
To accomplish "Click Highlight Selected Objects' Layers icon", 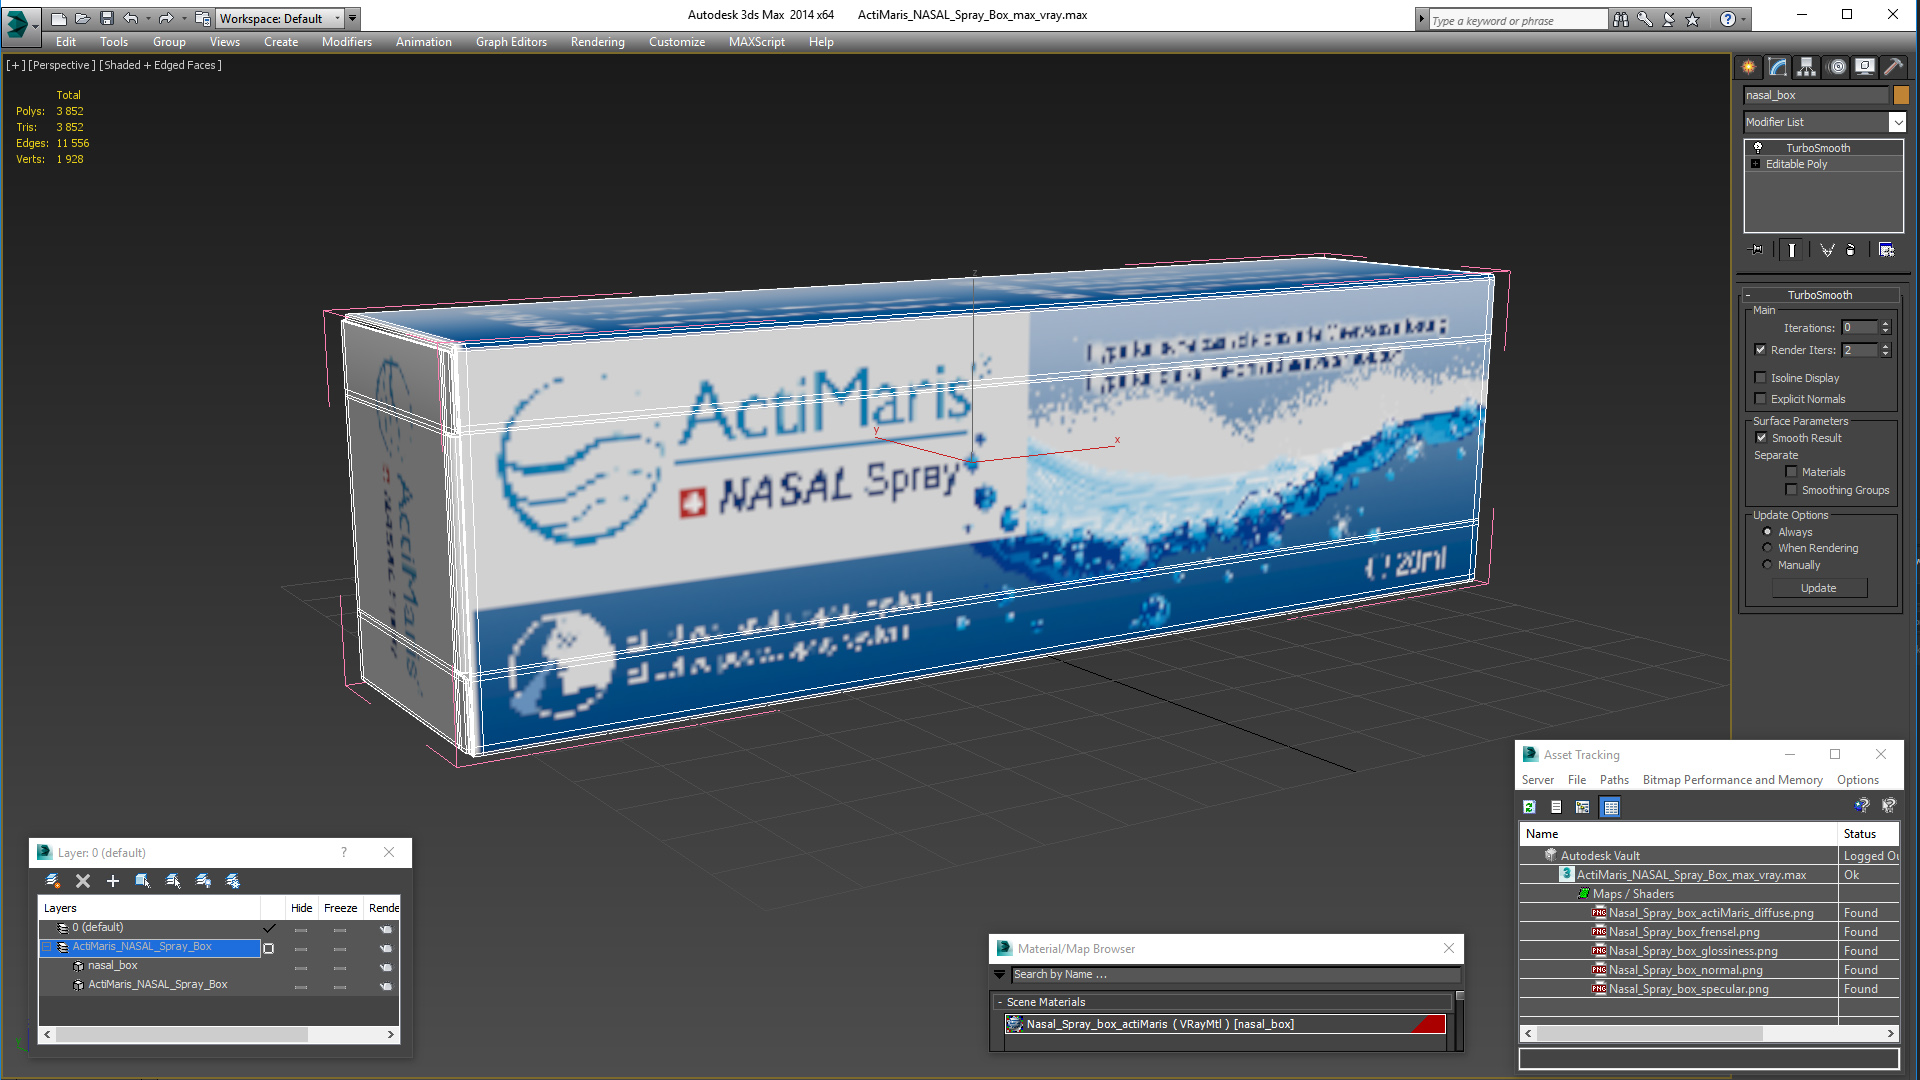I will click(173, 881).
